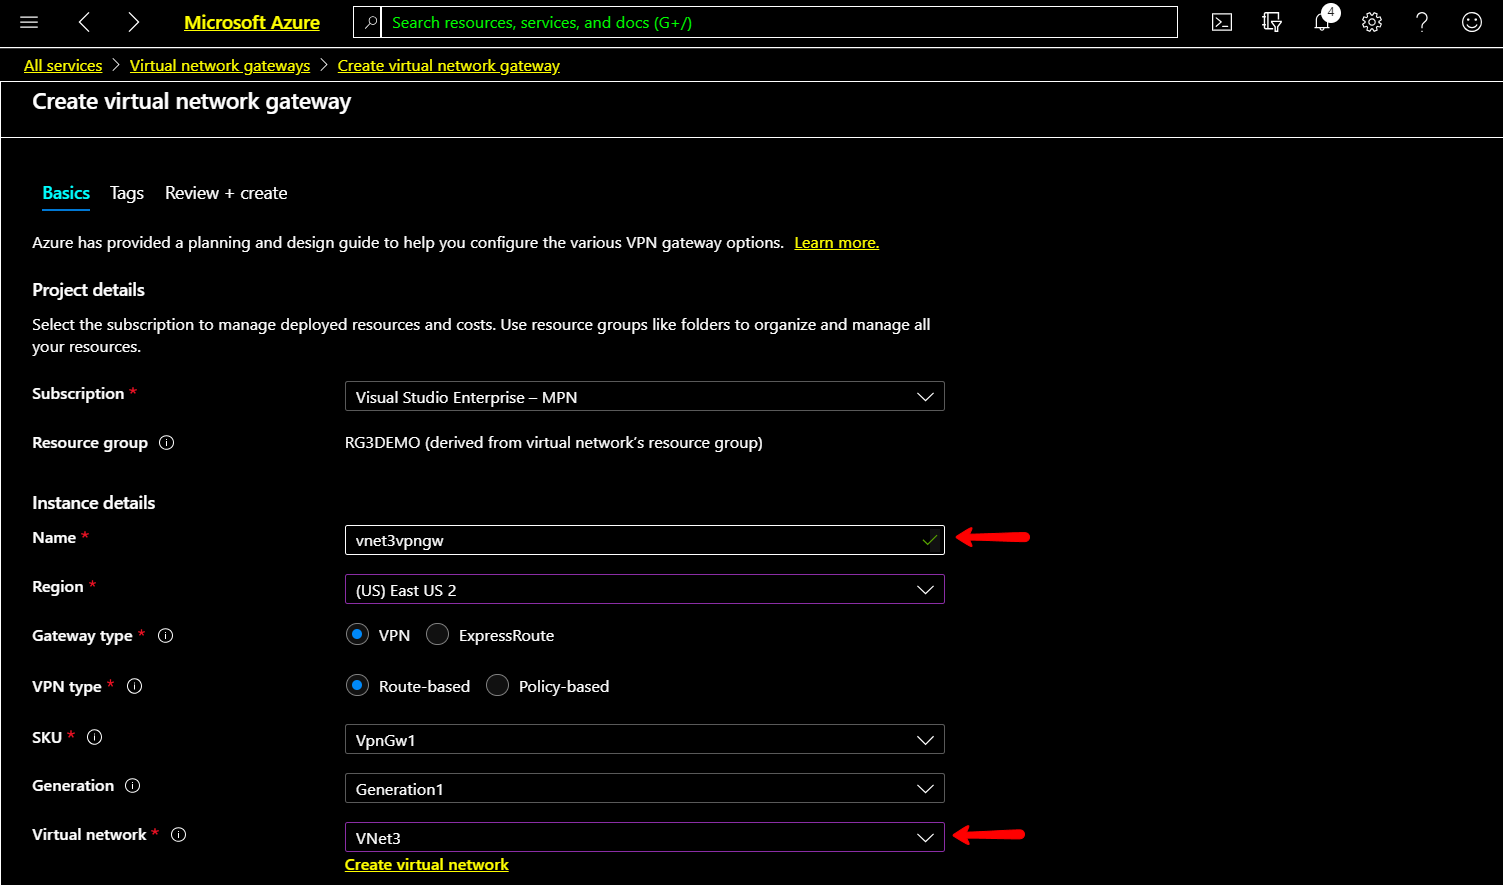This screenshot has height=885, width=1503.
Task: Click the Project details heading
Action: pyautogui.click(x=89, y=290)
